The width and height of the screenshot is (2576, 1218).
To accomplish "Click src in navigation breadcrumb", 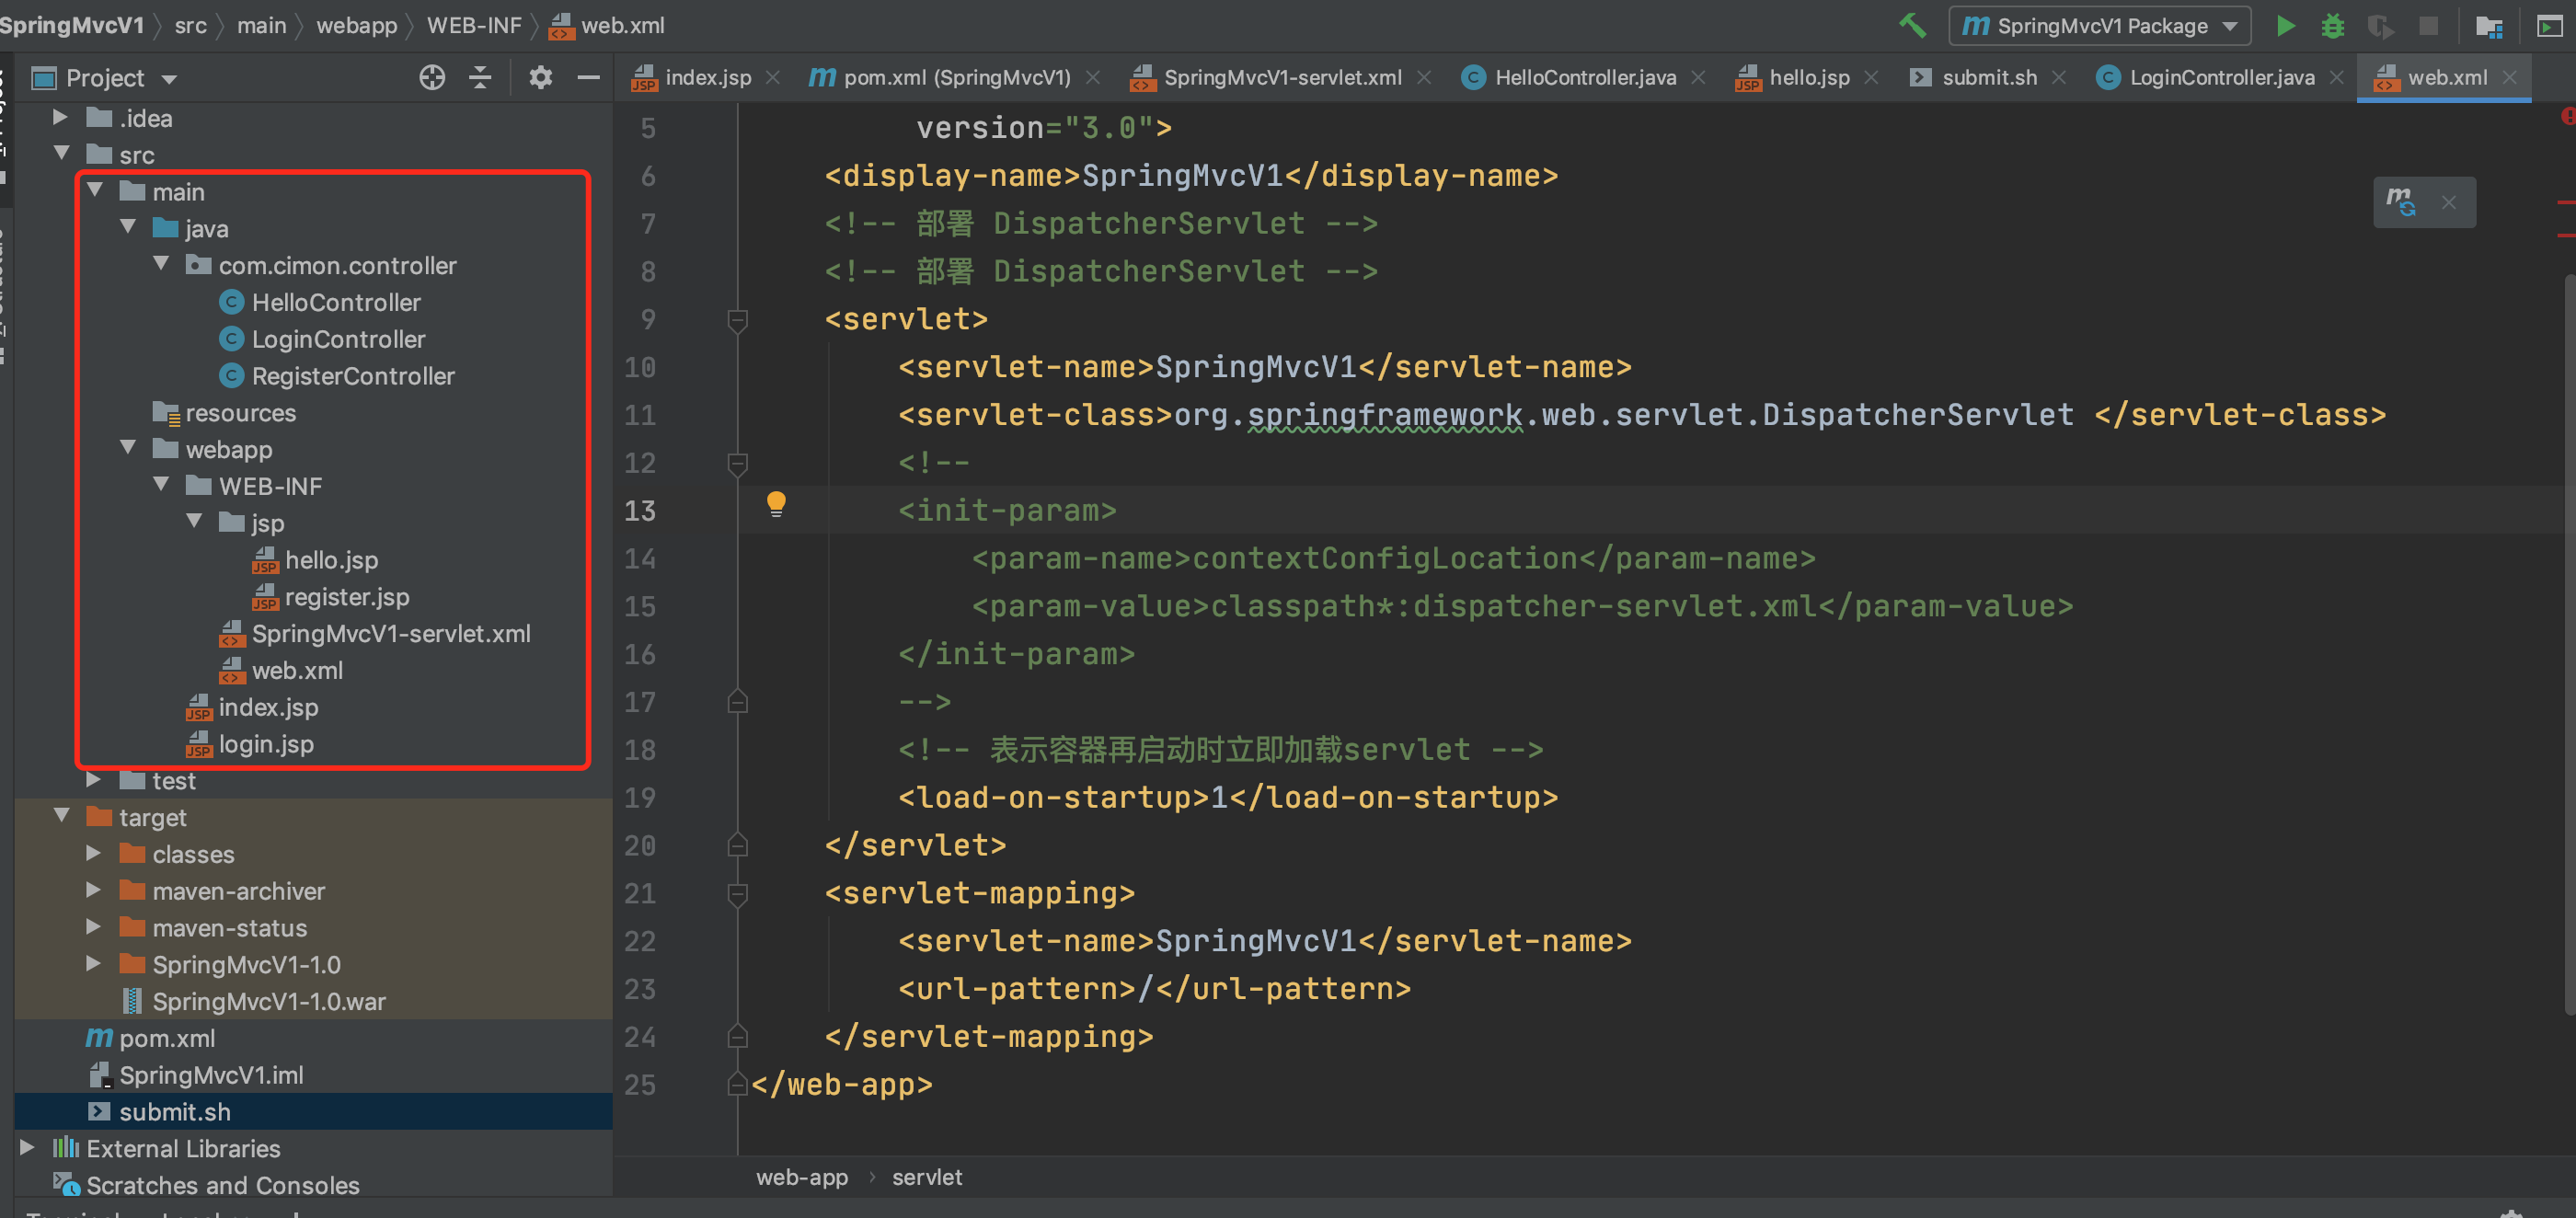I will [x=190, y=25].
